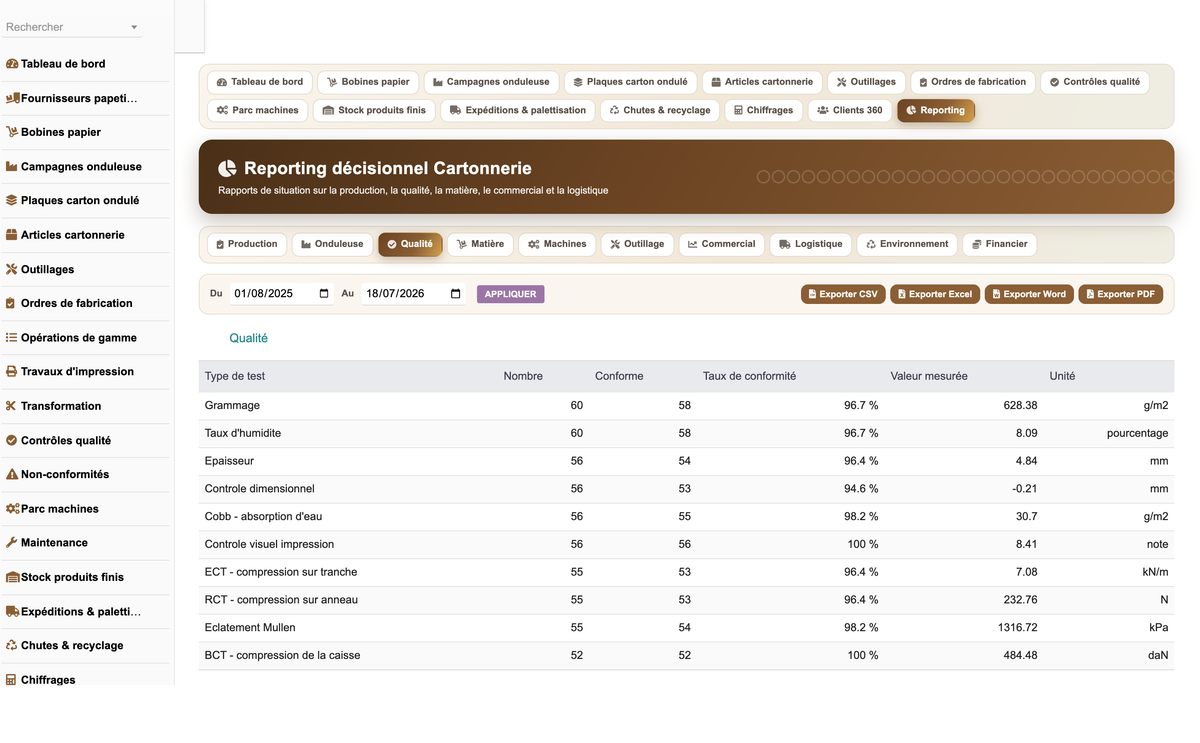1200x743 pixels.
Task: Click the Plaques carton ondulé sidebar layers icon
Action: [12, 200]
